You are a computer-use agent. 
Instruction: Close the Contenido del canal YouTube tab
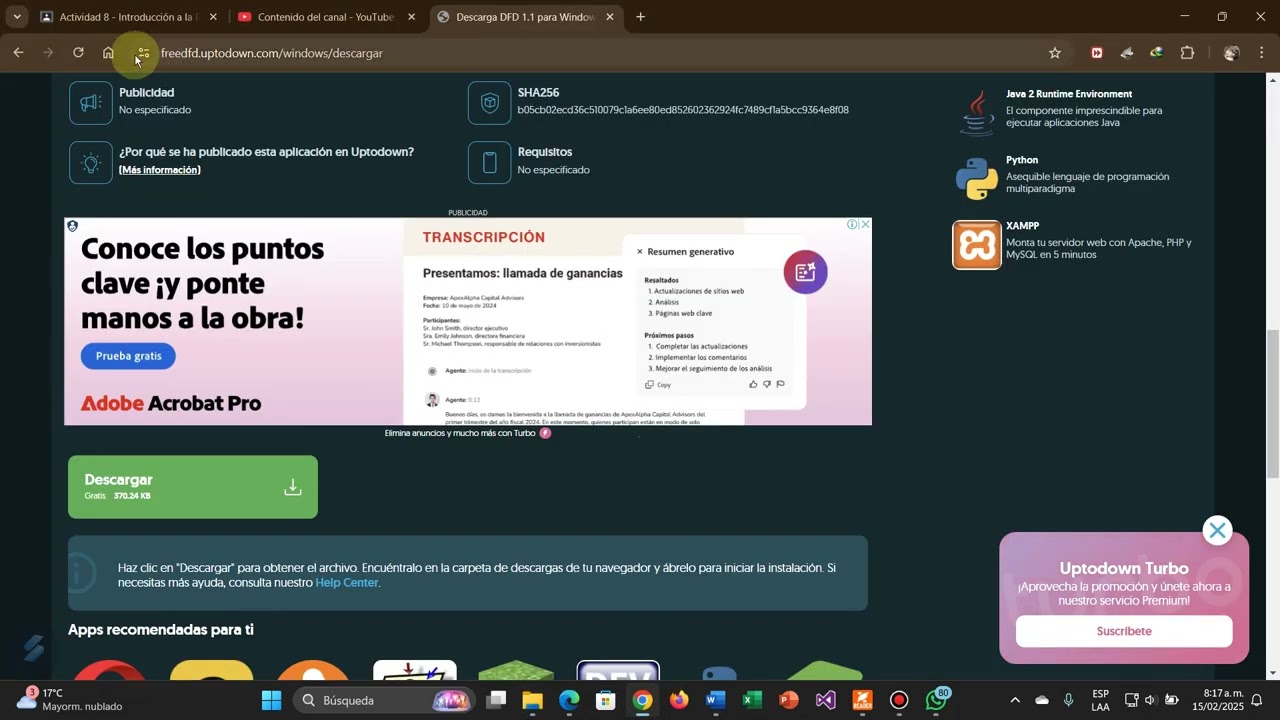coord(411,17)
